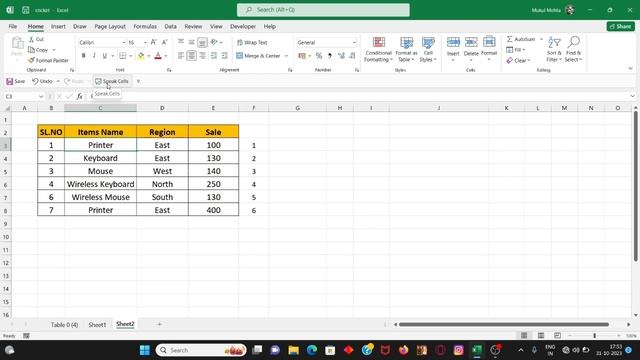Click percent style icon

pos(319,56)
